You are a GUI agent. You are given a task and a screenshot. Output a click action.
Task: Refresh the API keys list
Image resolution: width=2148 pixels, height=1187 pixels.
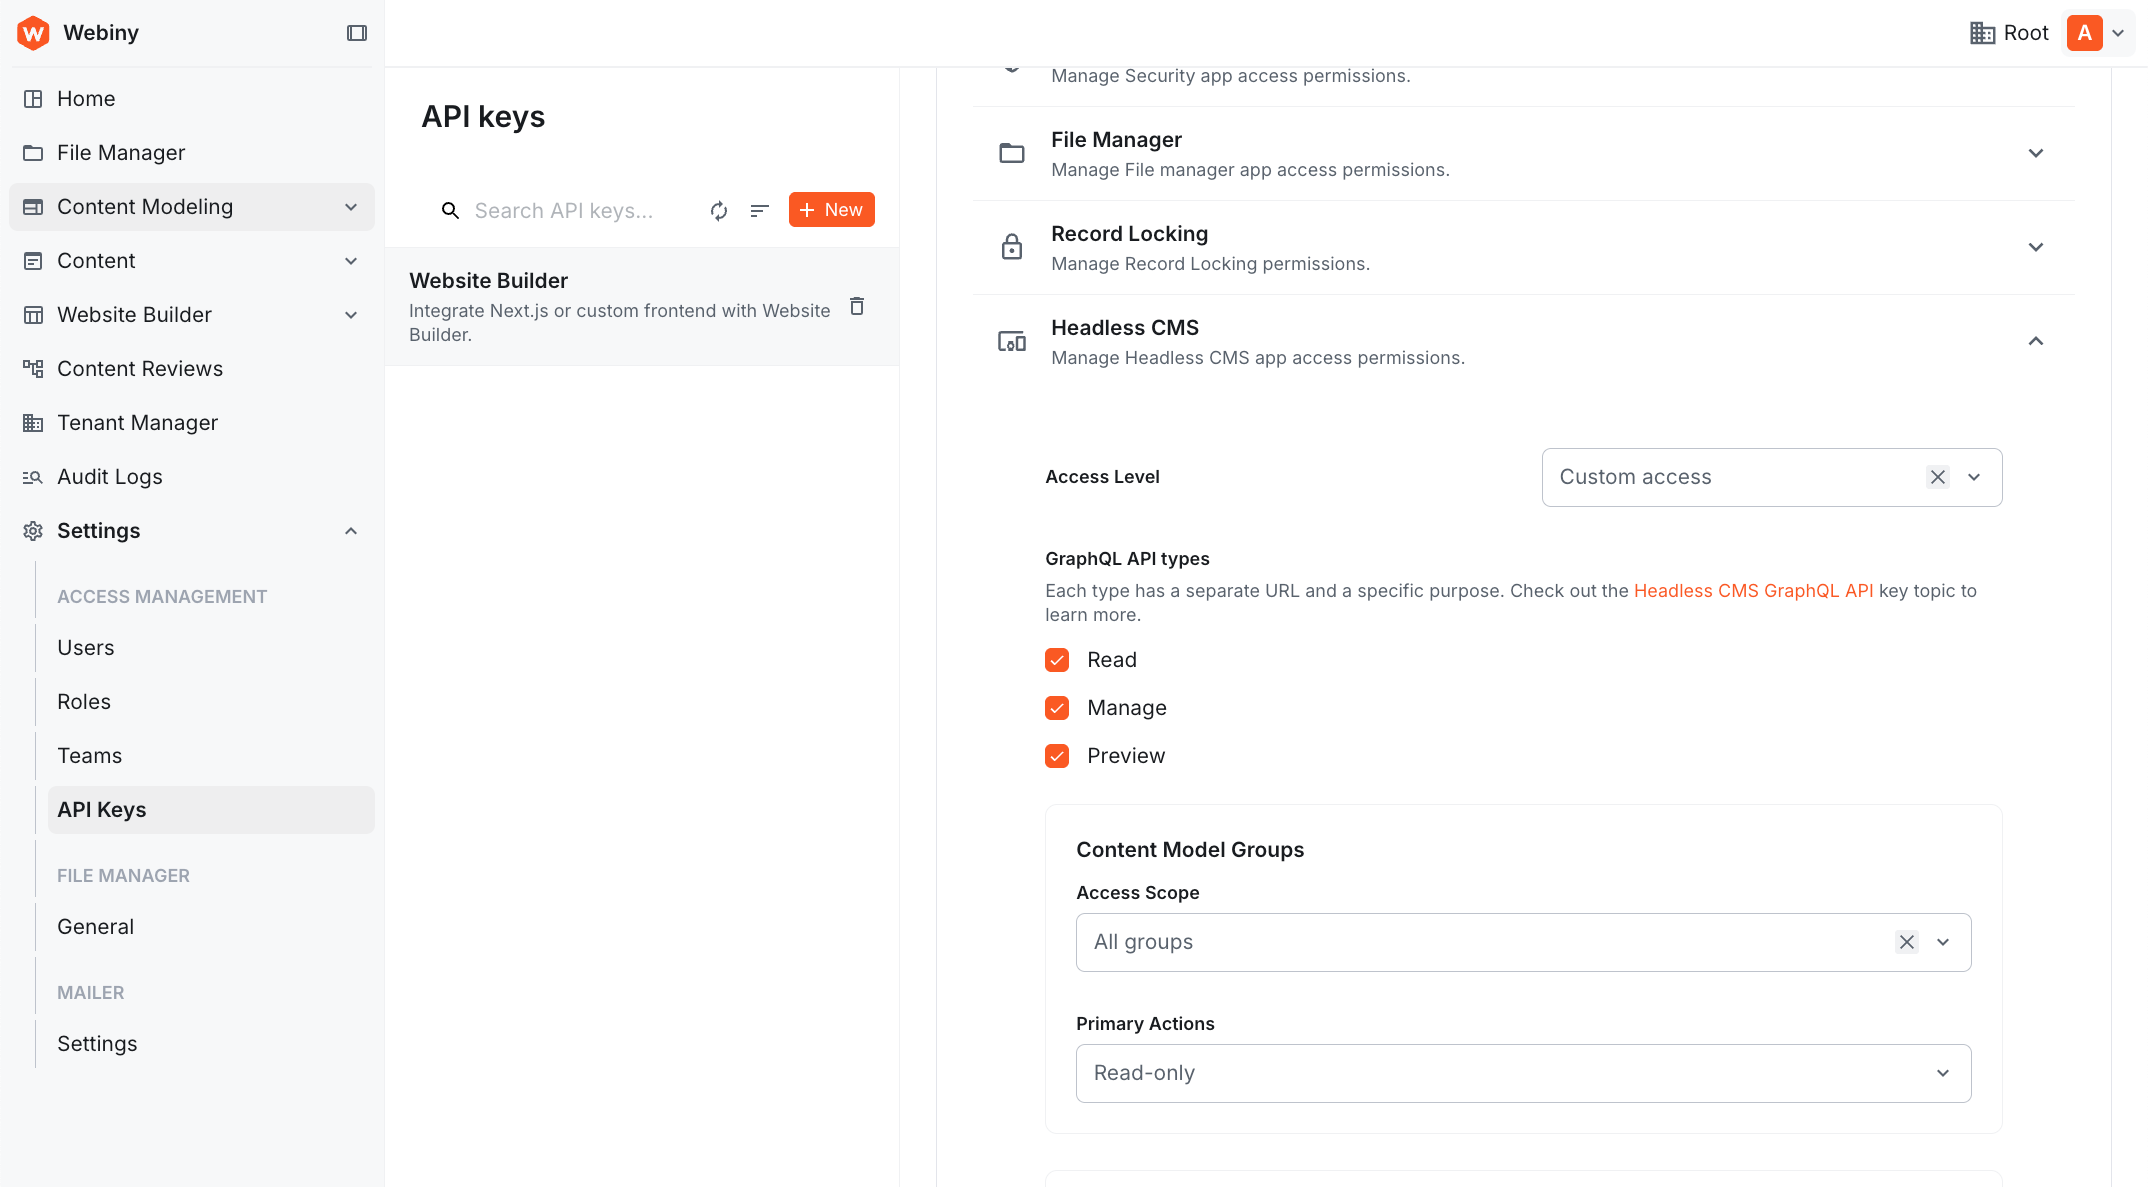(718, 210)
